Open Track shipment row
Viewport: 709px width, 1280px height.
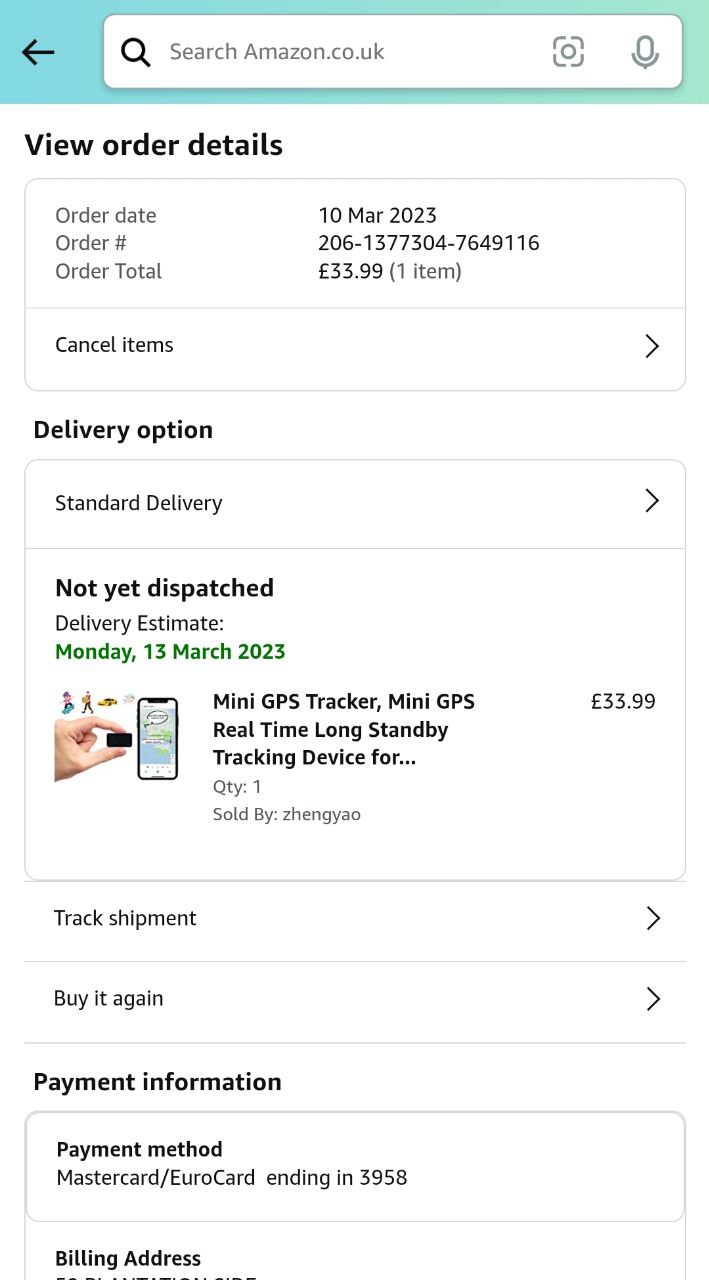[x=125, y=918]
